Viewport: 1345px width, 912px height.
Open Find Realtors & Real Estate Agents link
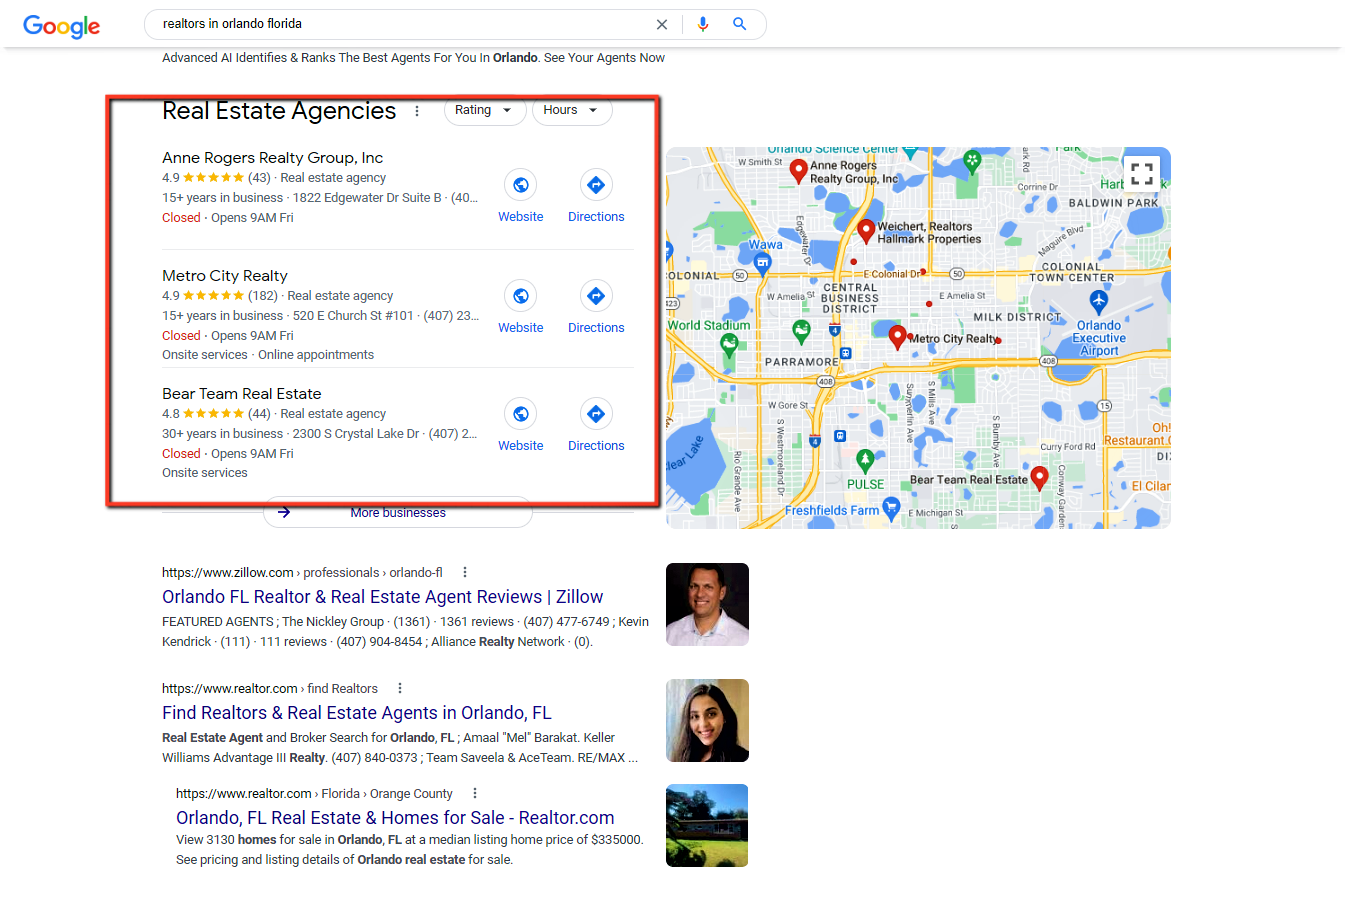356,713
